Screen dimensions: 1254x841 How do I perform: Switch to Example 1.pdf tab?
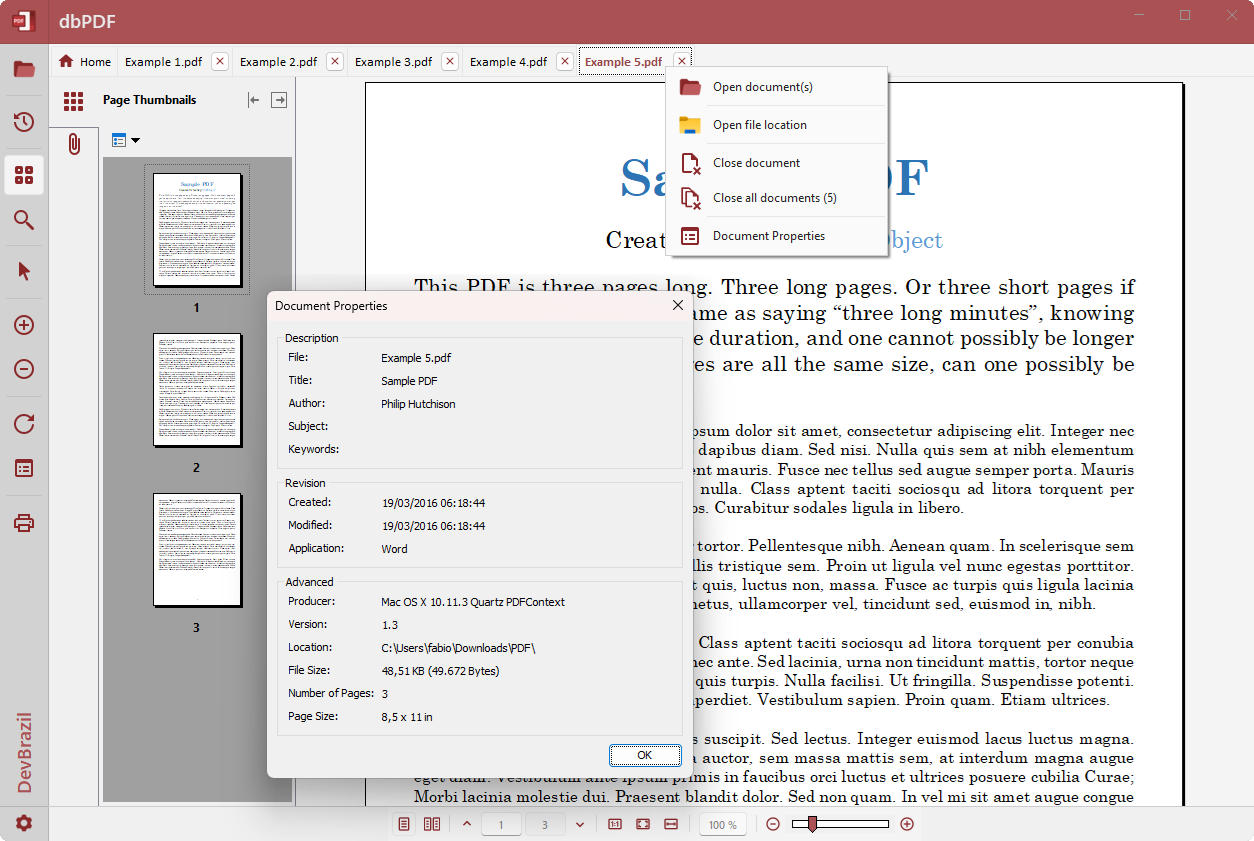point(163,61)
